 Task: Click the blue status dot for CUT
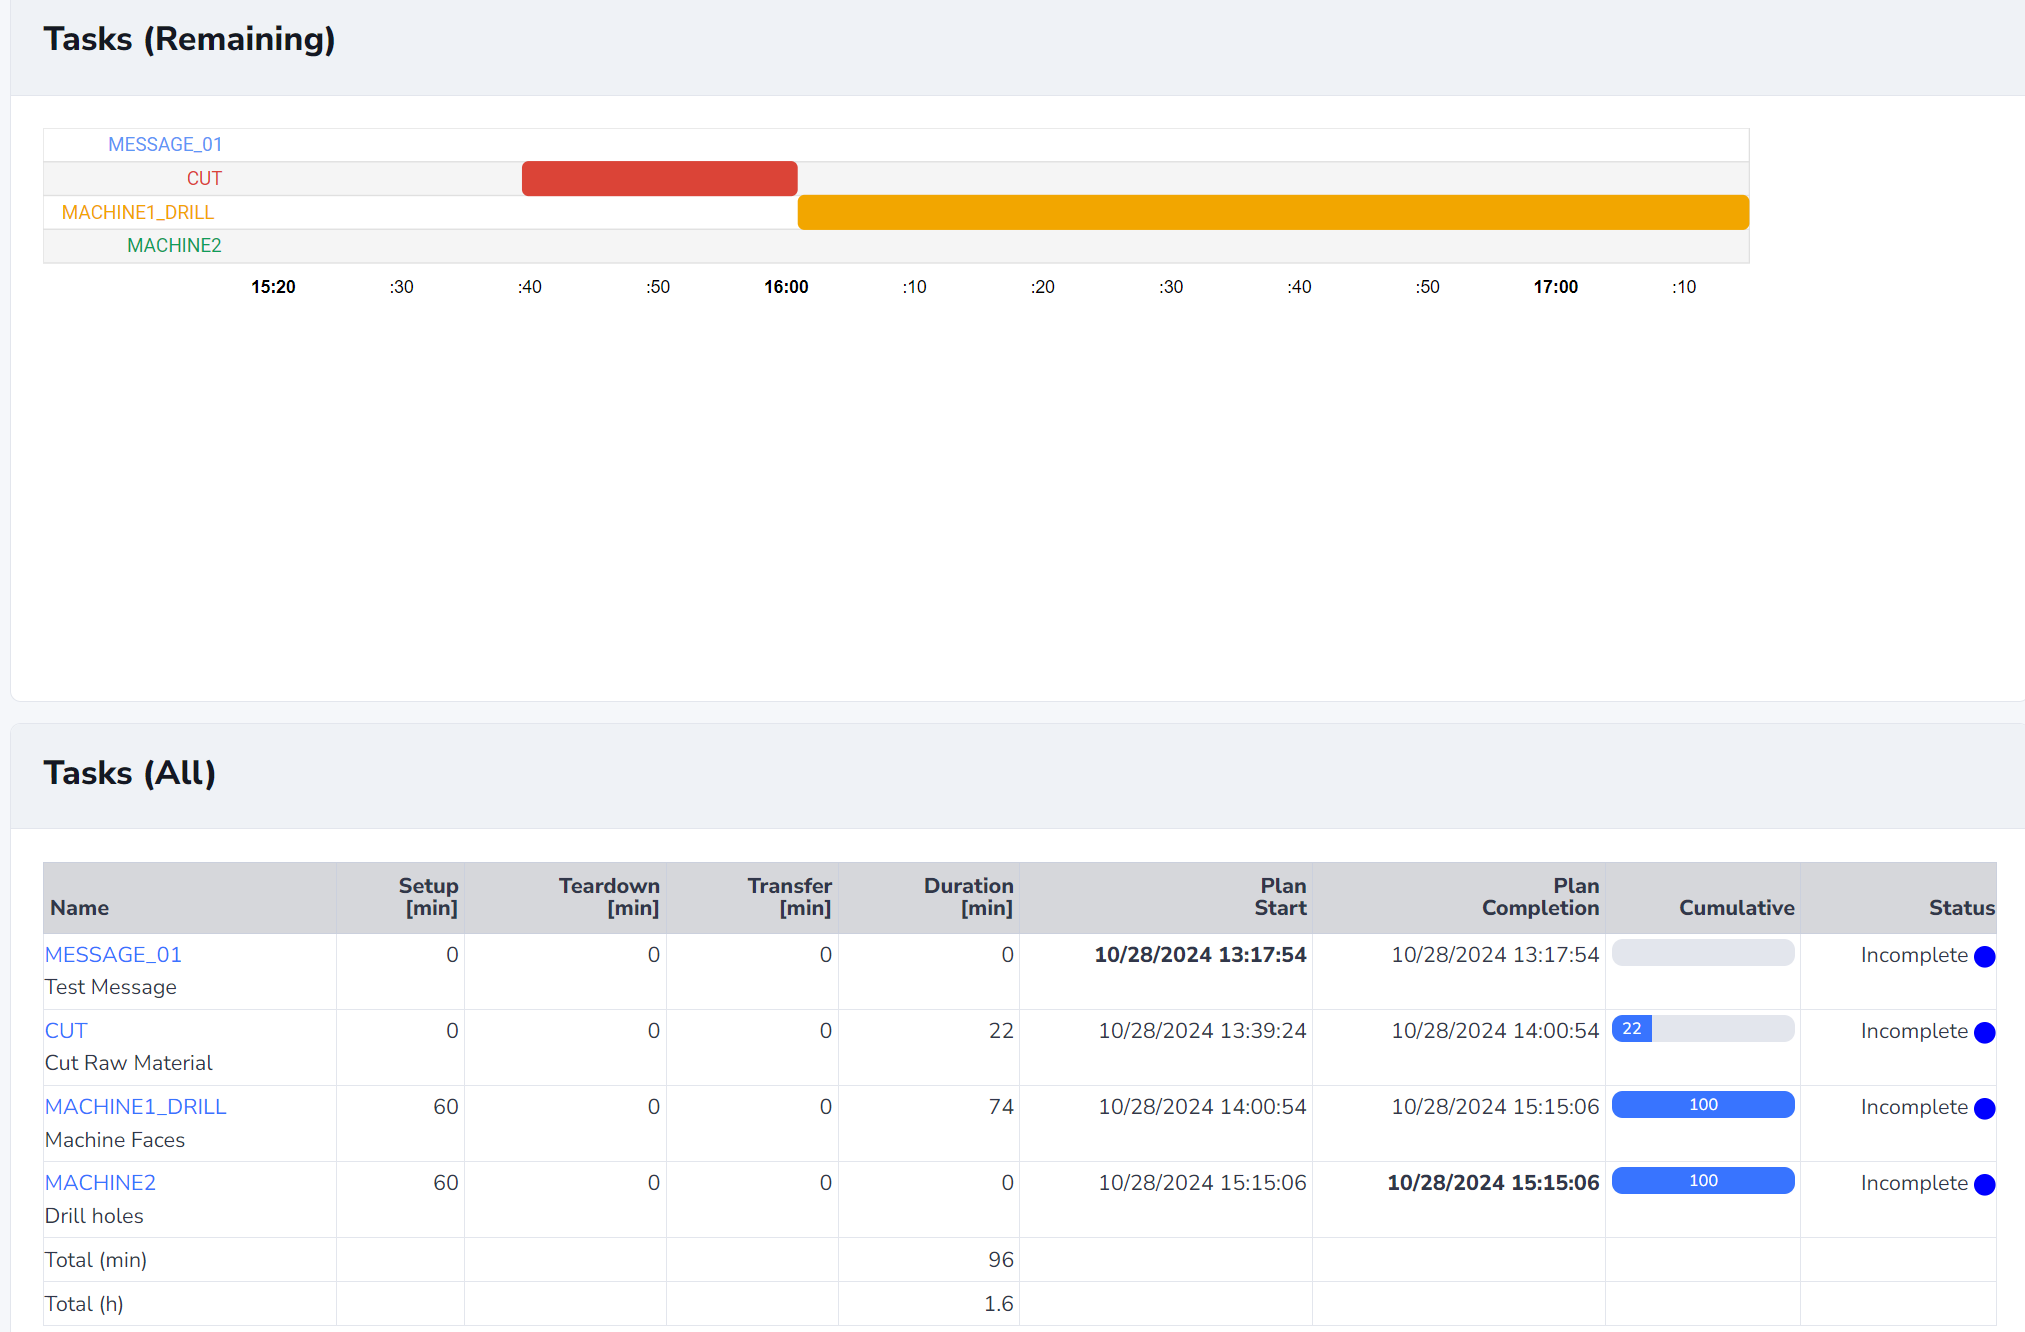click(x=1985, y=1032)
